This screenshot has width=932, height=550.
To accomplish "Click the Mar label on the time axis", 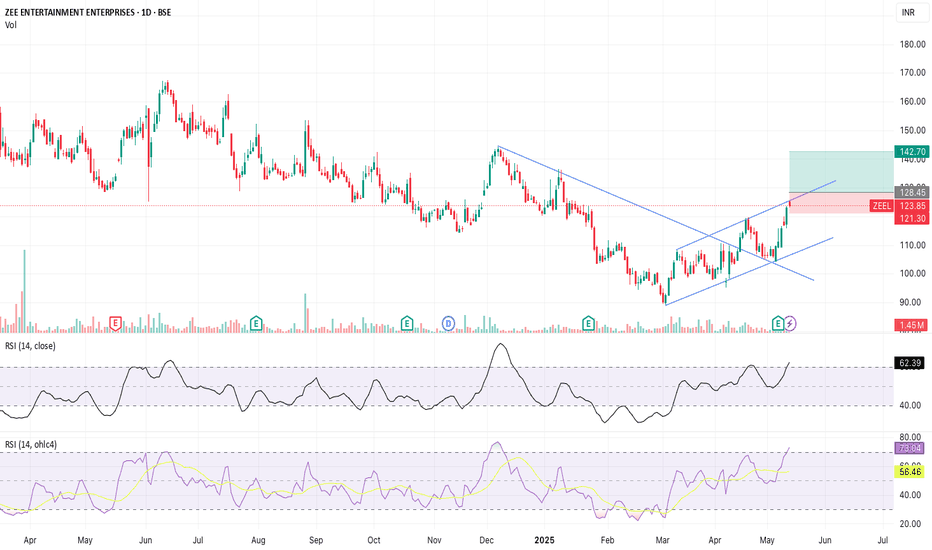I will pyautogui.click(x=662, y=540).
